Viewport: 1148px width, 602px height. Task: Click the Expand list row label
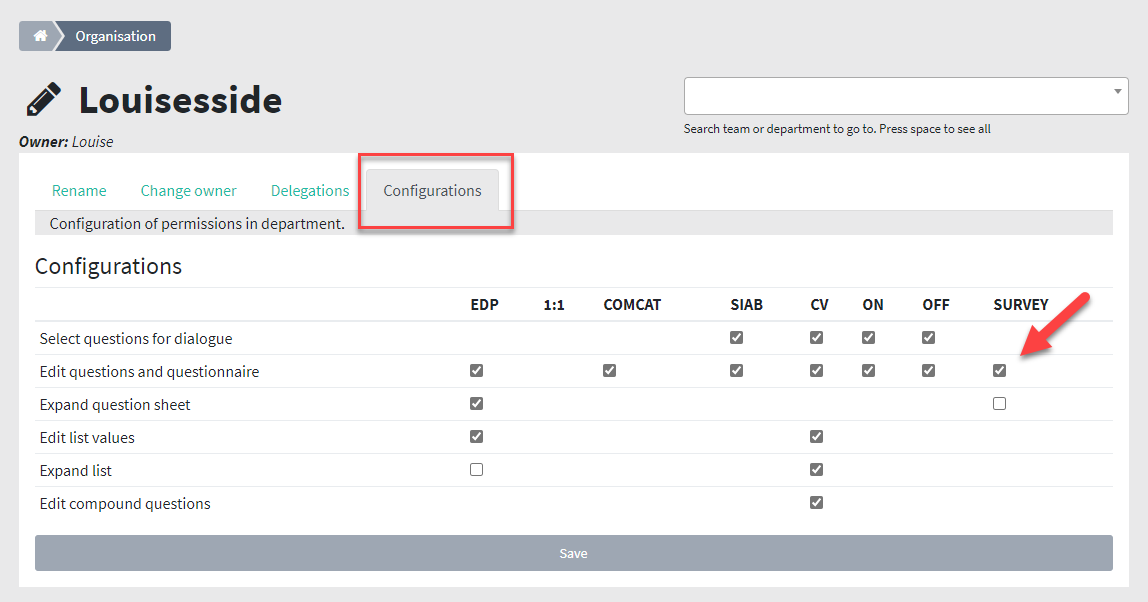click(75, 470)
